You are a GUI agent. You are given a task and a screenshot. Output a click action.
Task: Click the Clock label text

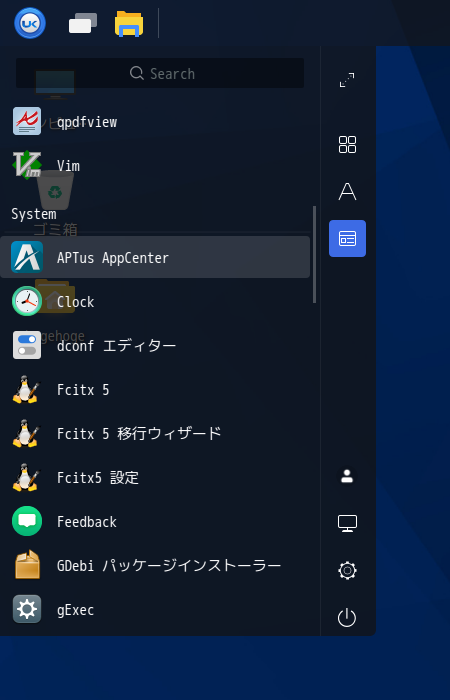click(75, 302)
